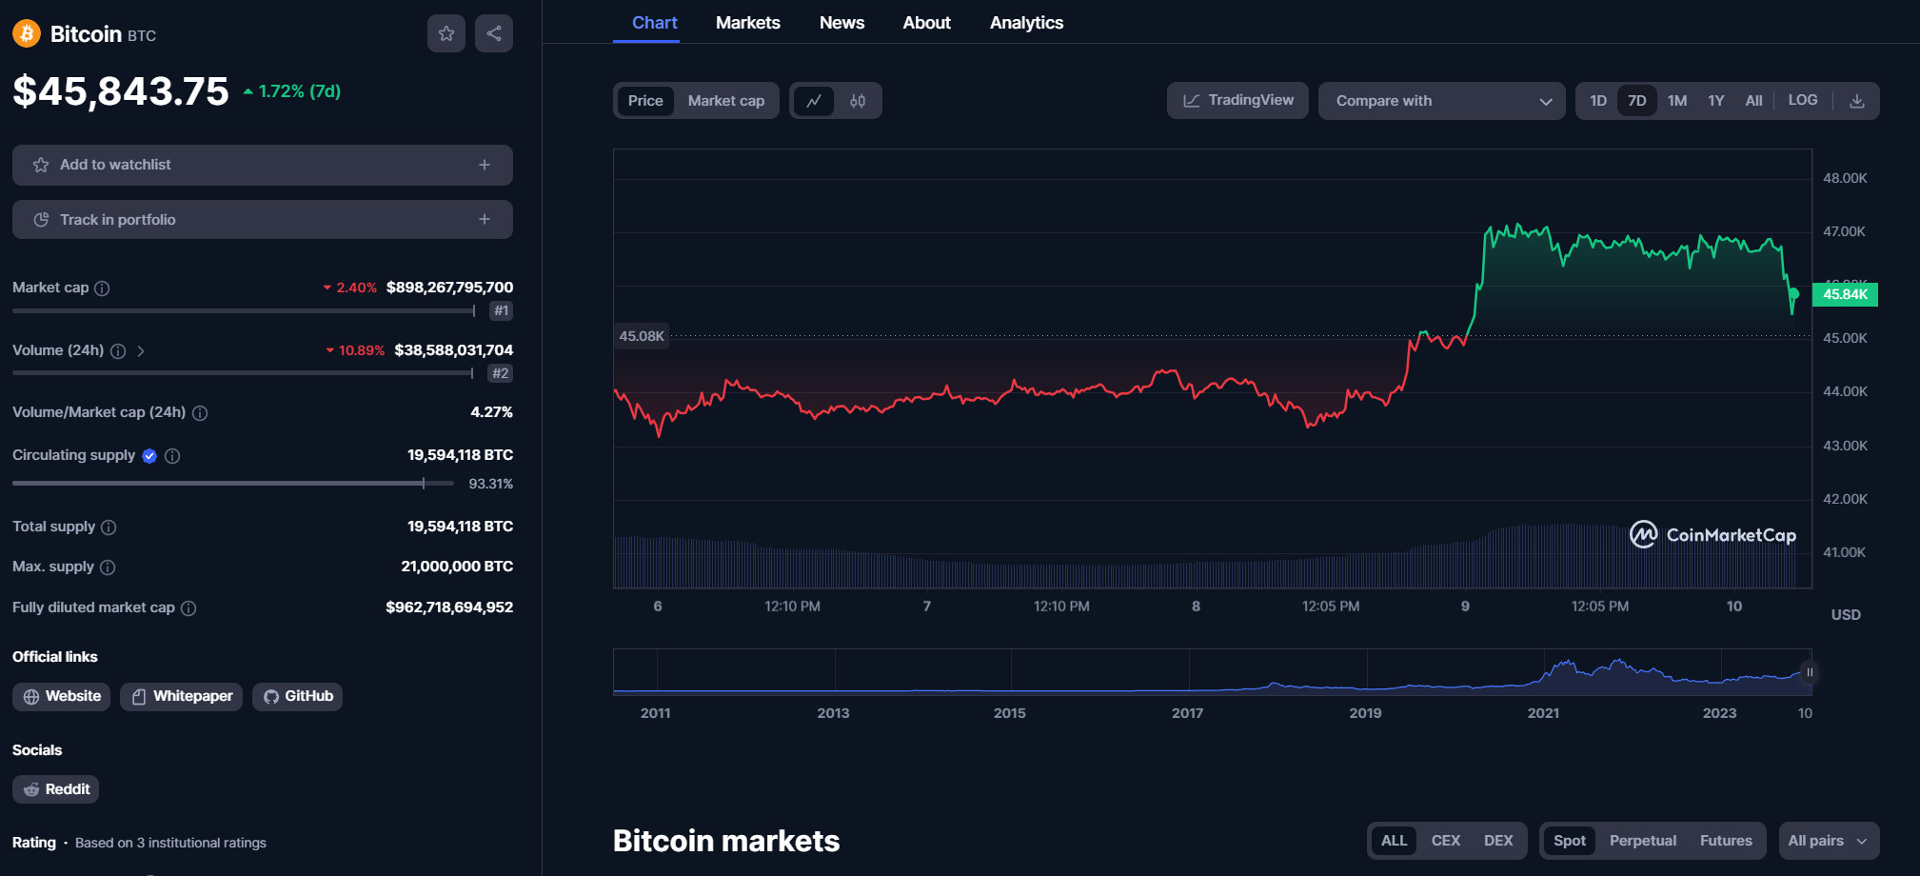Image resolution: width=1920 pixels, height=876 pixels.
Task: Toggle LOG scale on chart
Action: (1803, 100)
